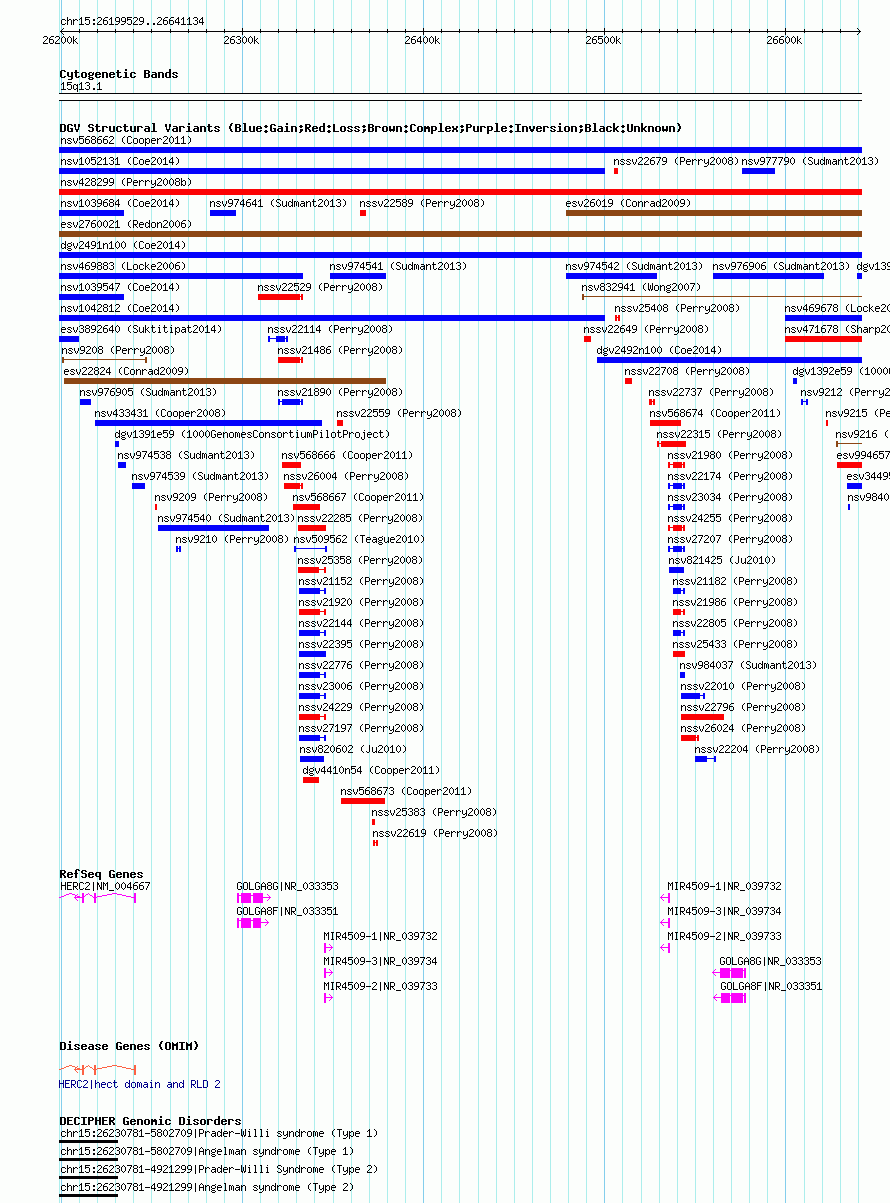Open the DECIPHER Genomic Disorders track title

150,1121
